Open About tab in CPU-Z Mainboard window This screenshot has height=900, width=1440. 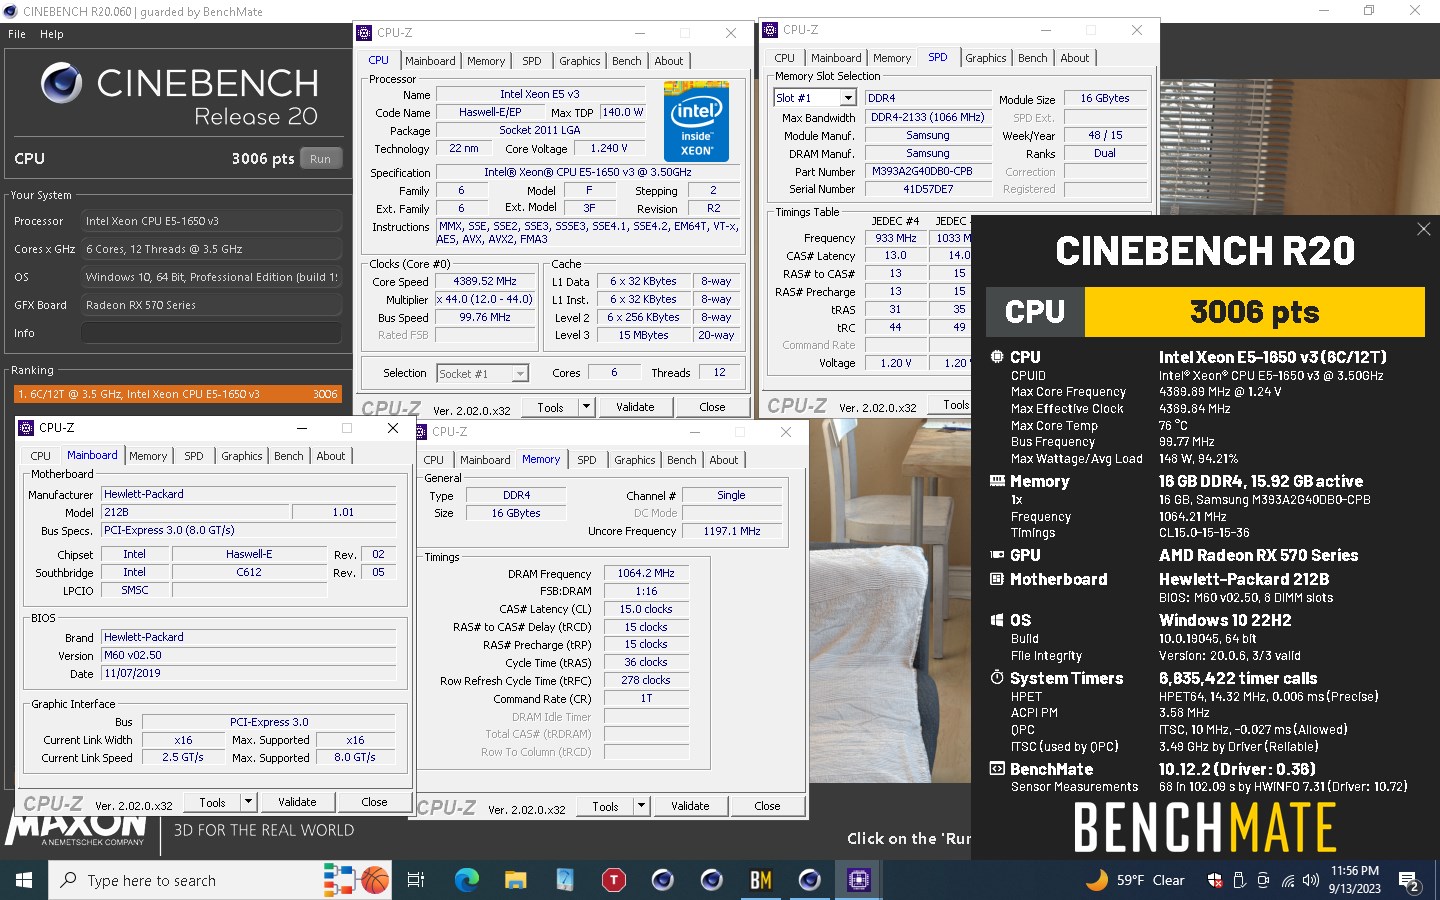click(331, 456)
